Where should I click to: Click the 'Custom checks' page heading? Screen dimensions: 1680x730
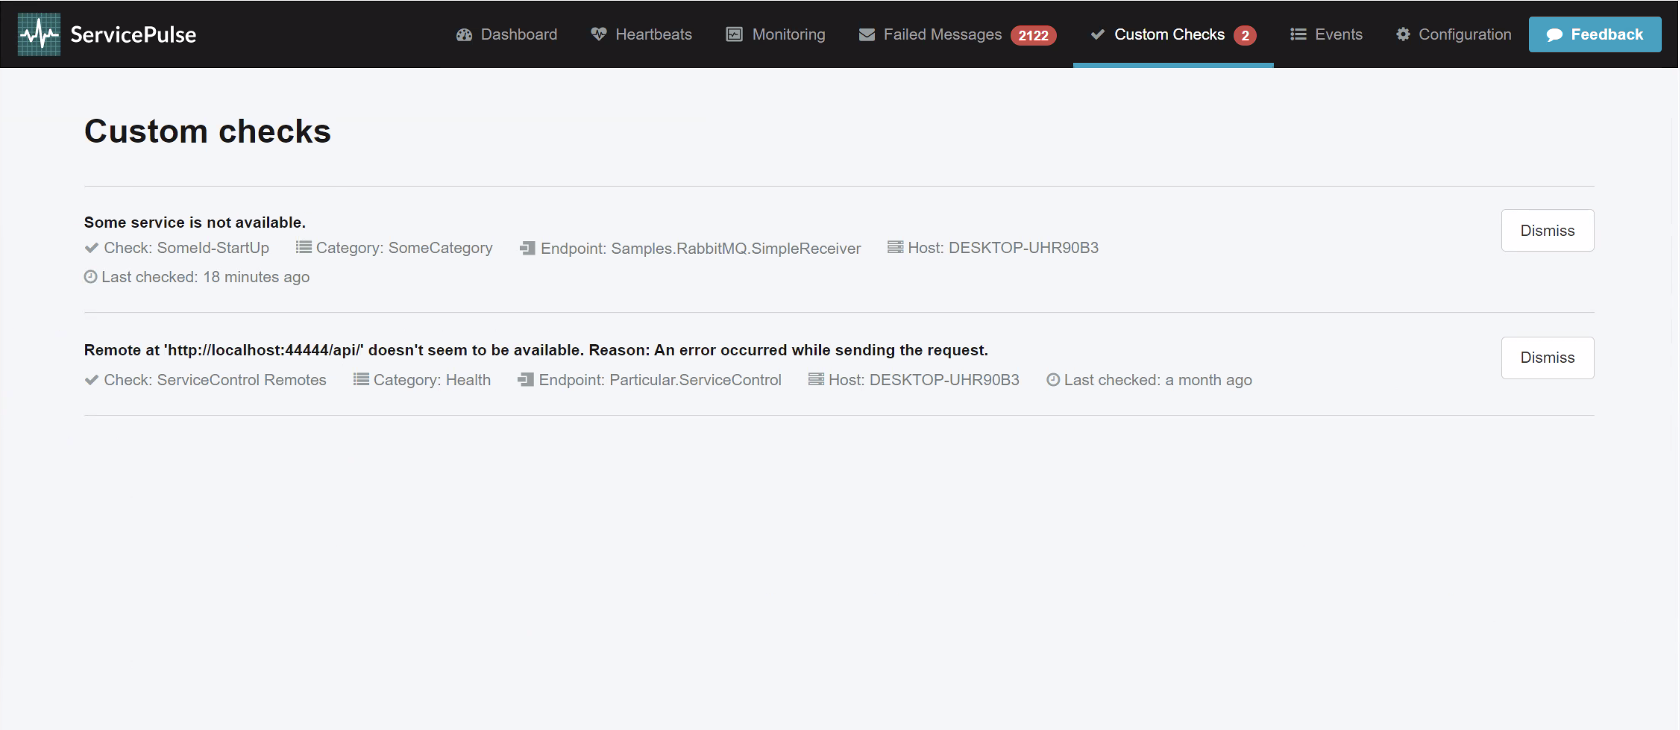207,131
